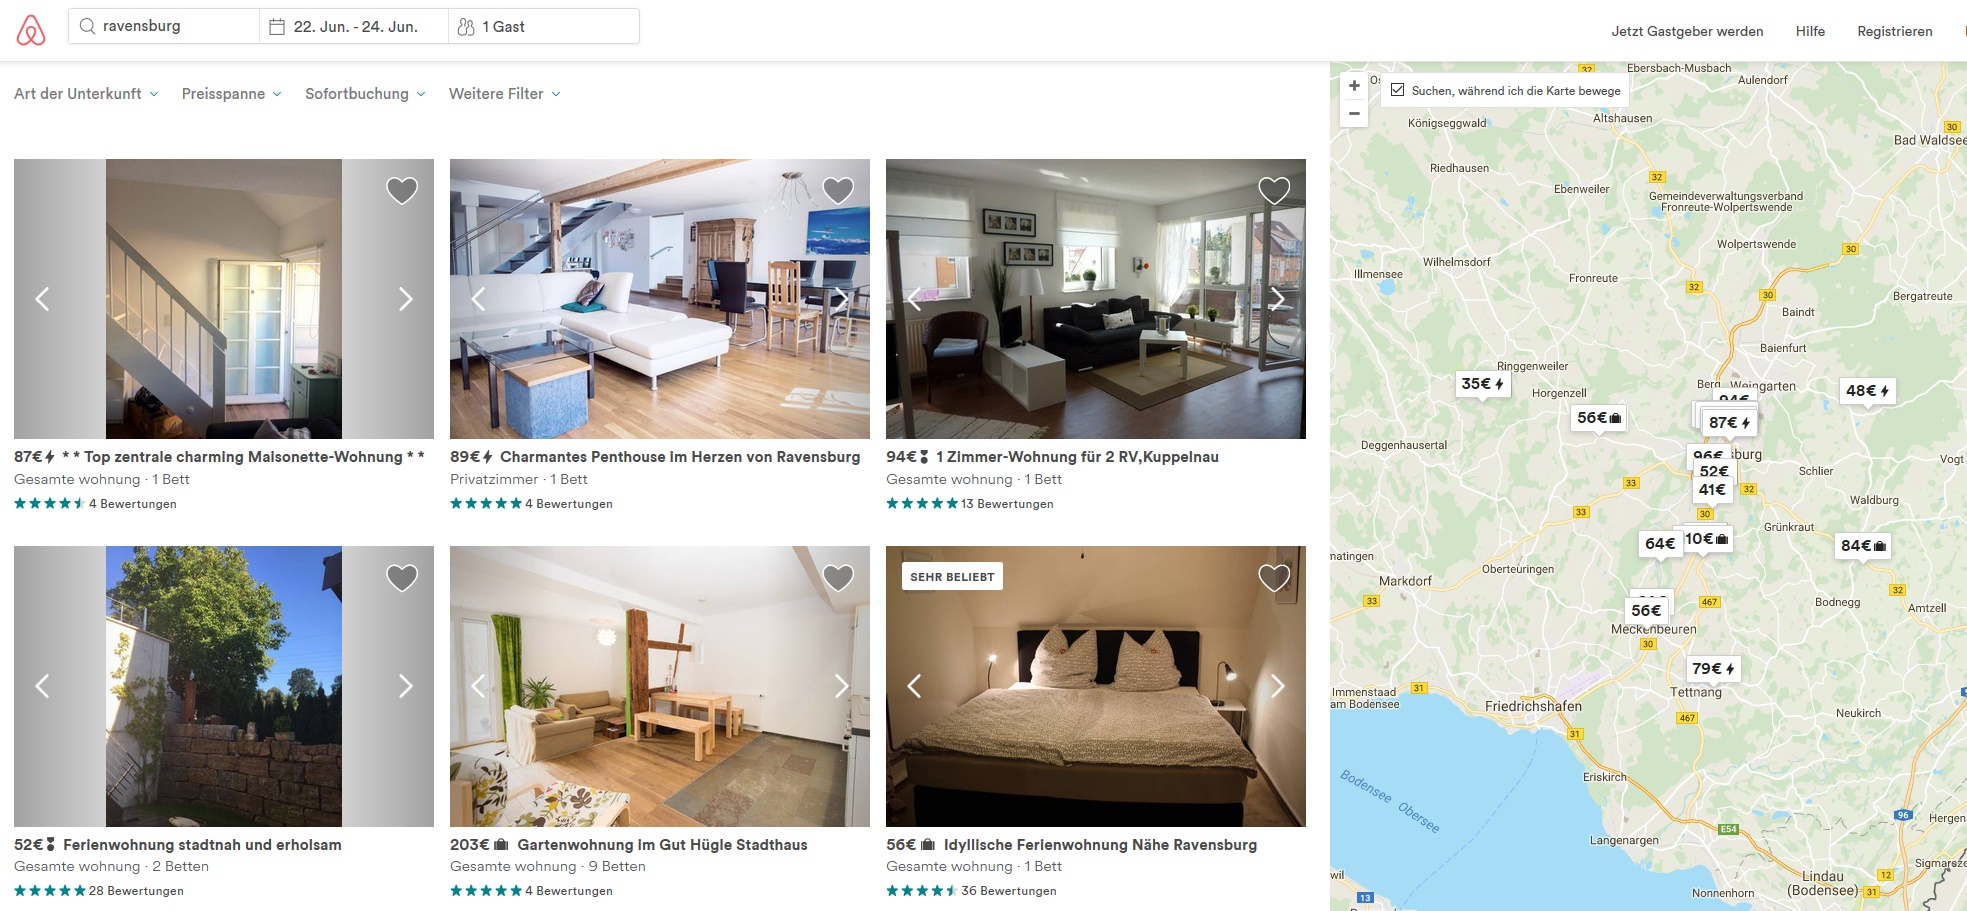Save the Maisonette-Wohnung listing with heart icon
Screen dimensions: 1967x911
(402, 190)
